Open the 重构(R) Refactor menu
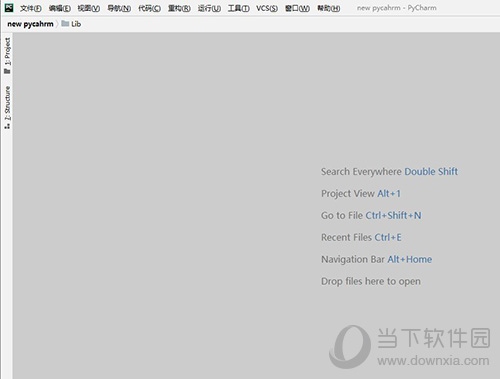Screen dimensions: 500x379 coord(179,8)
